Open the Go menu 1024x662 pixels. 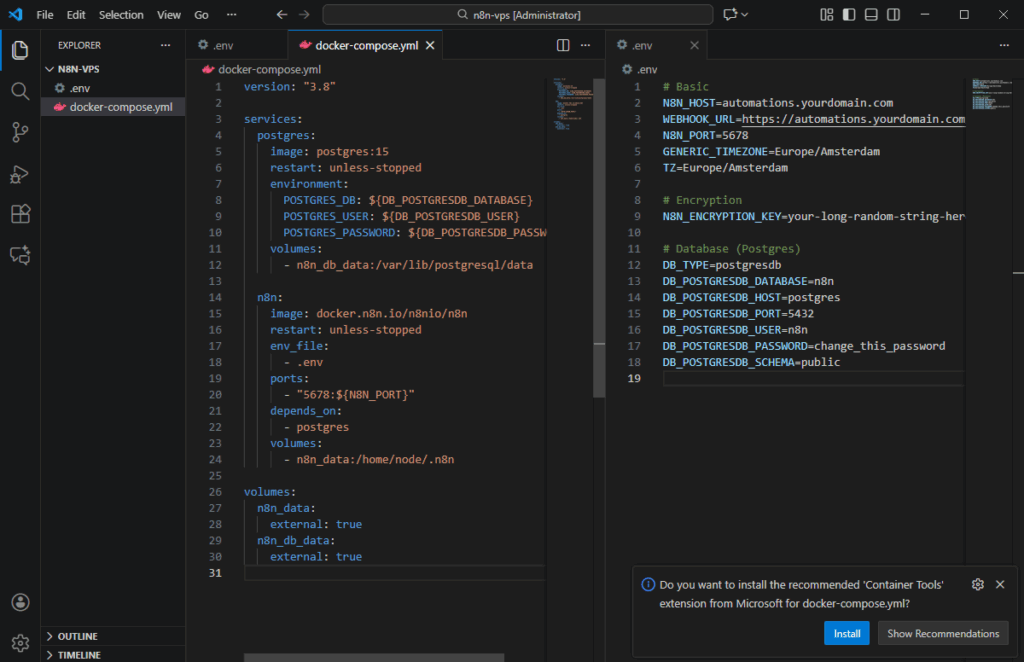[x=200, y=14]
